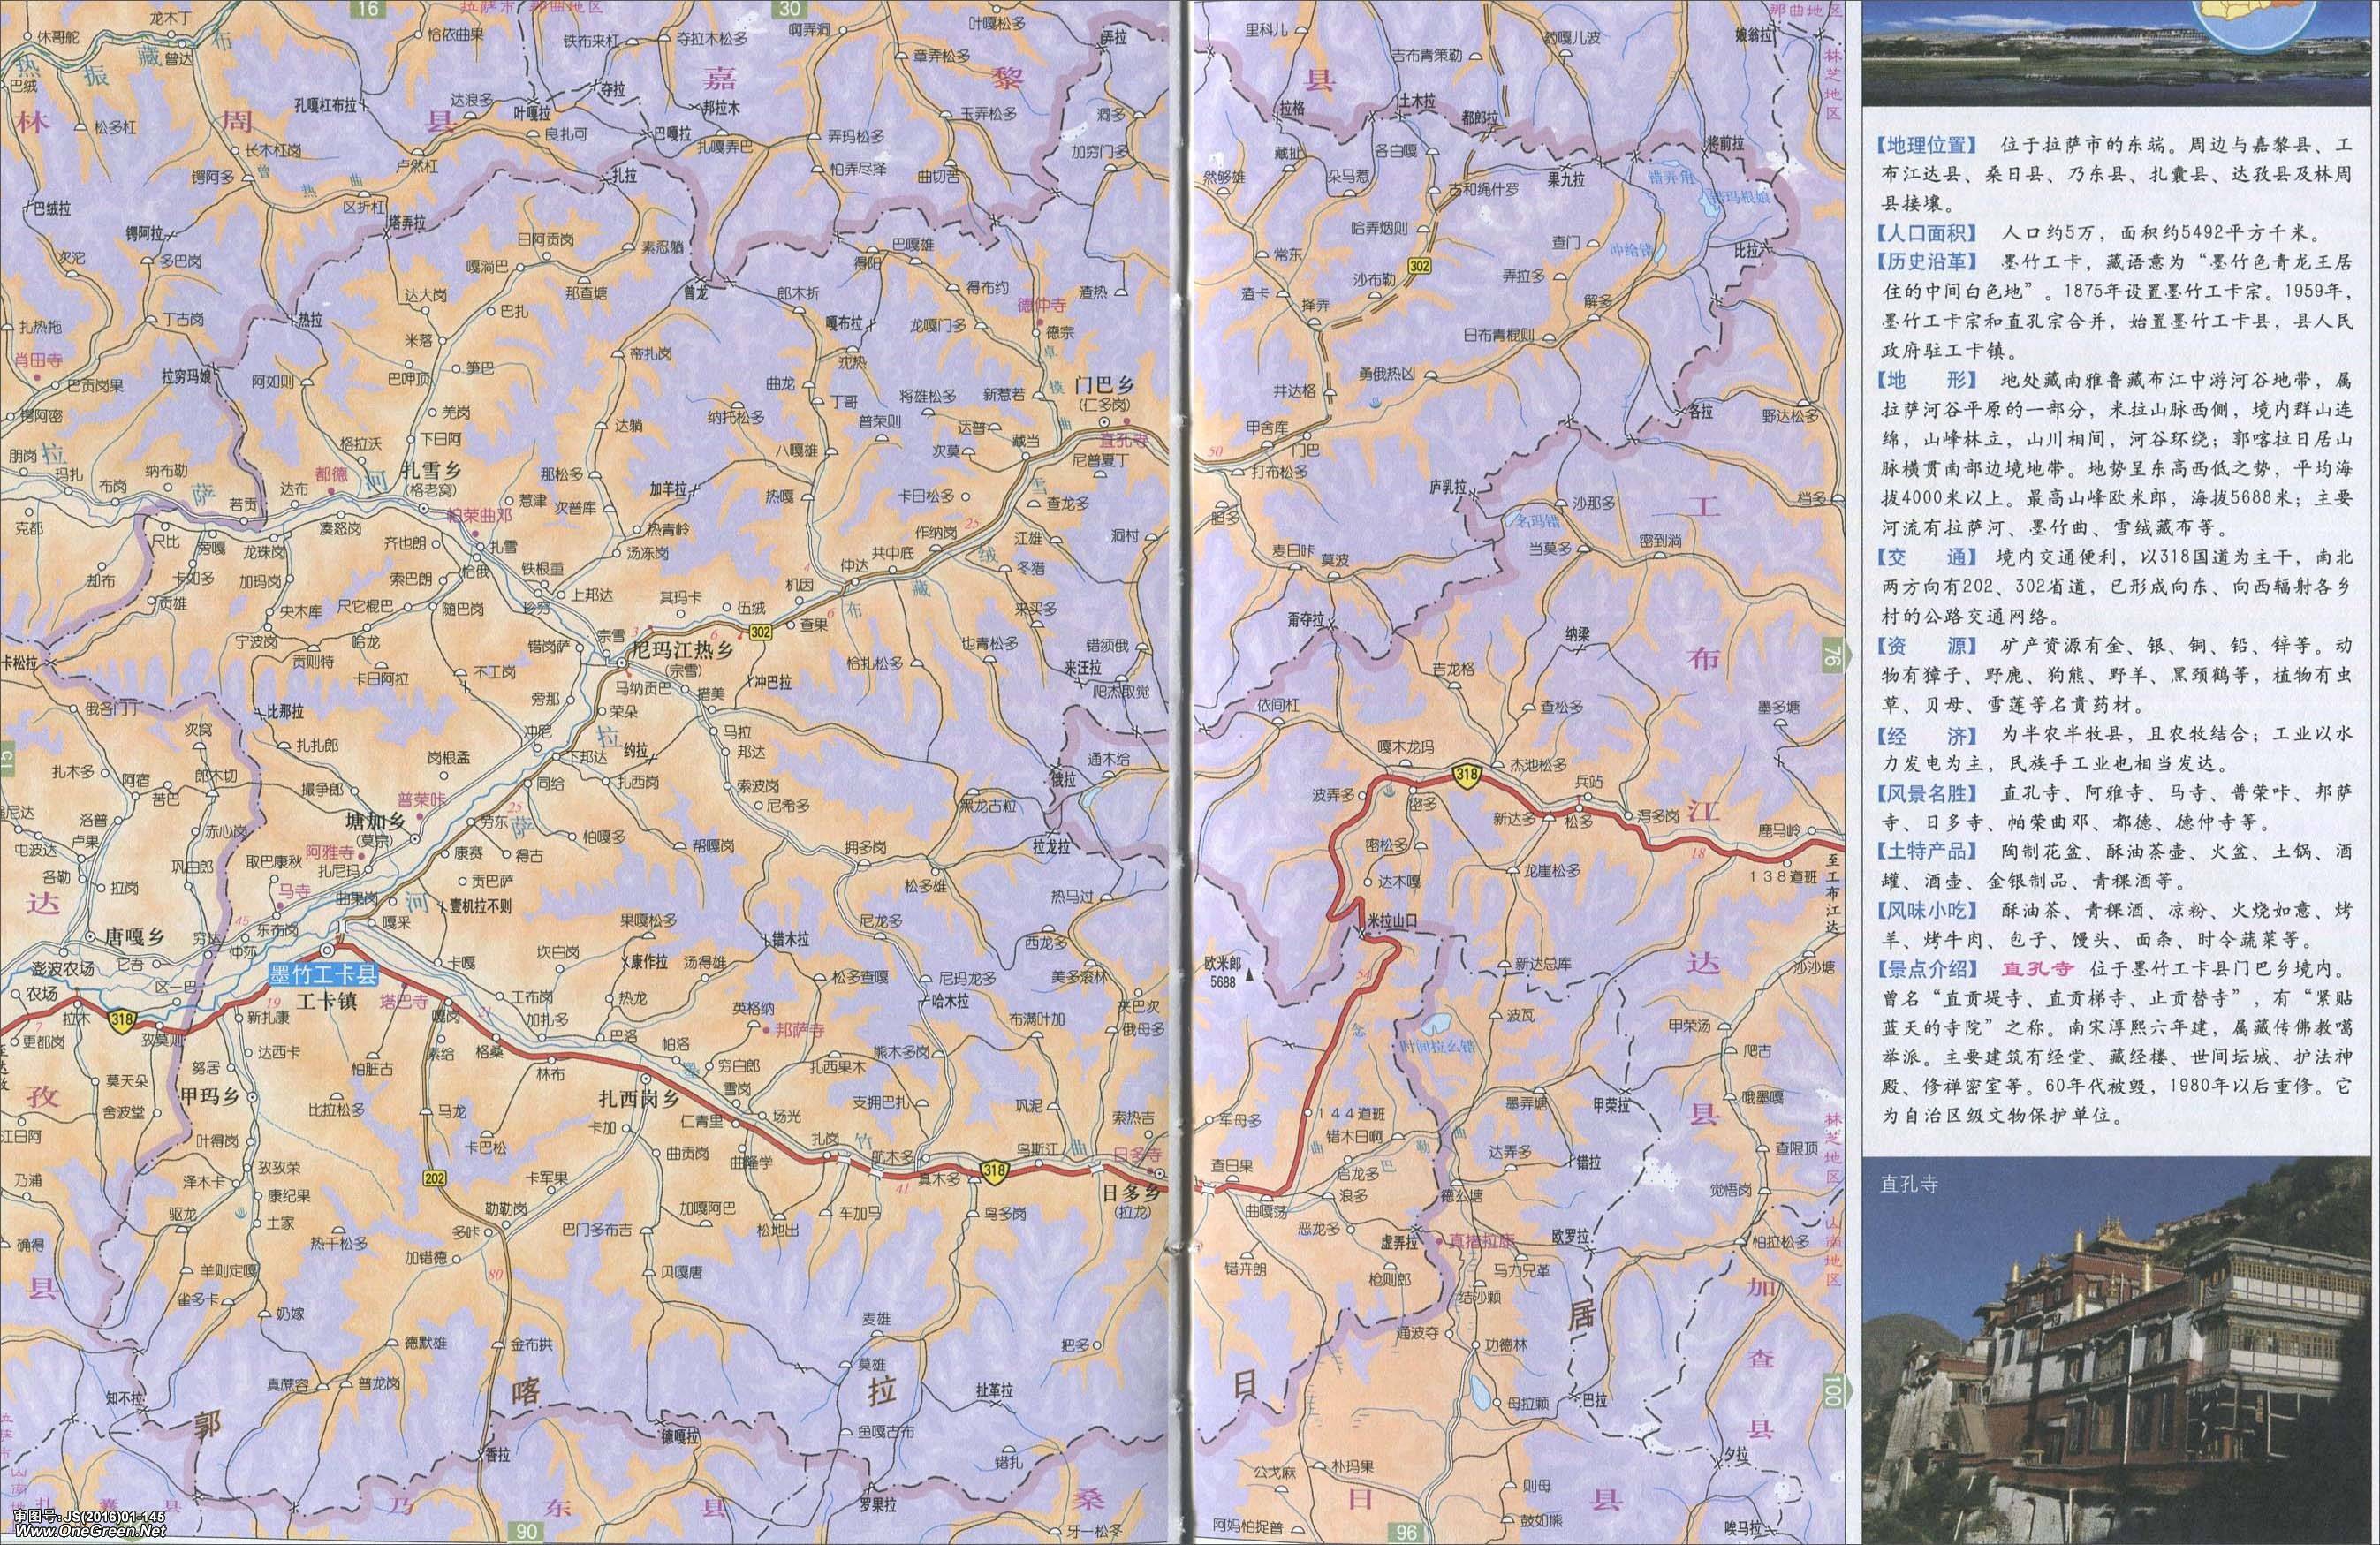Screen dimensions: 2380x1545
Task: Click page marker 90 on the bottom edge
Action: 526,1531
